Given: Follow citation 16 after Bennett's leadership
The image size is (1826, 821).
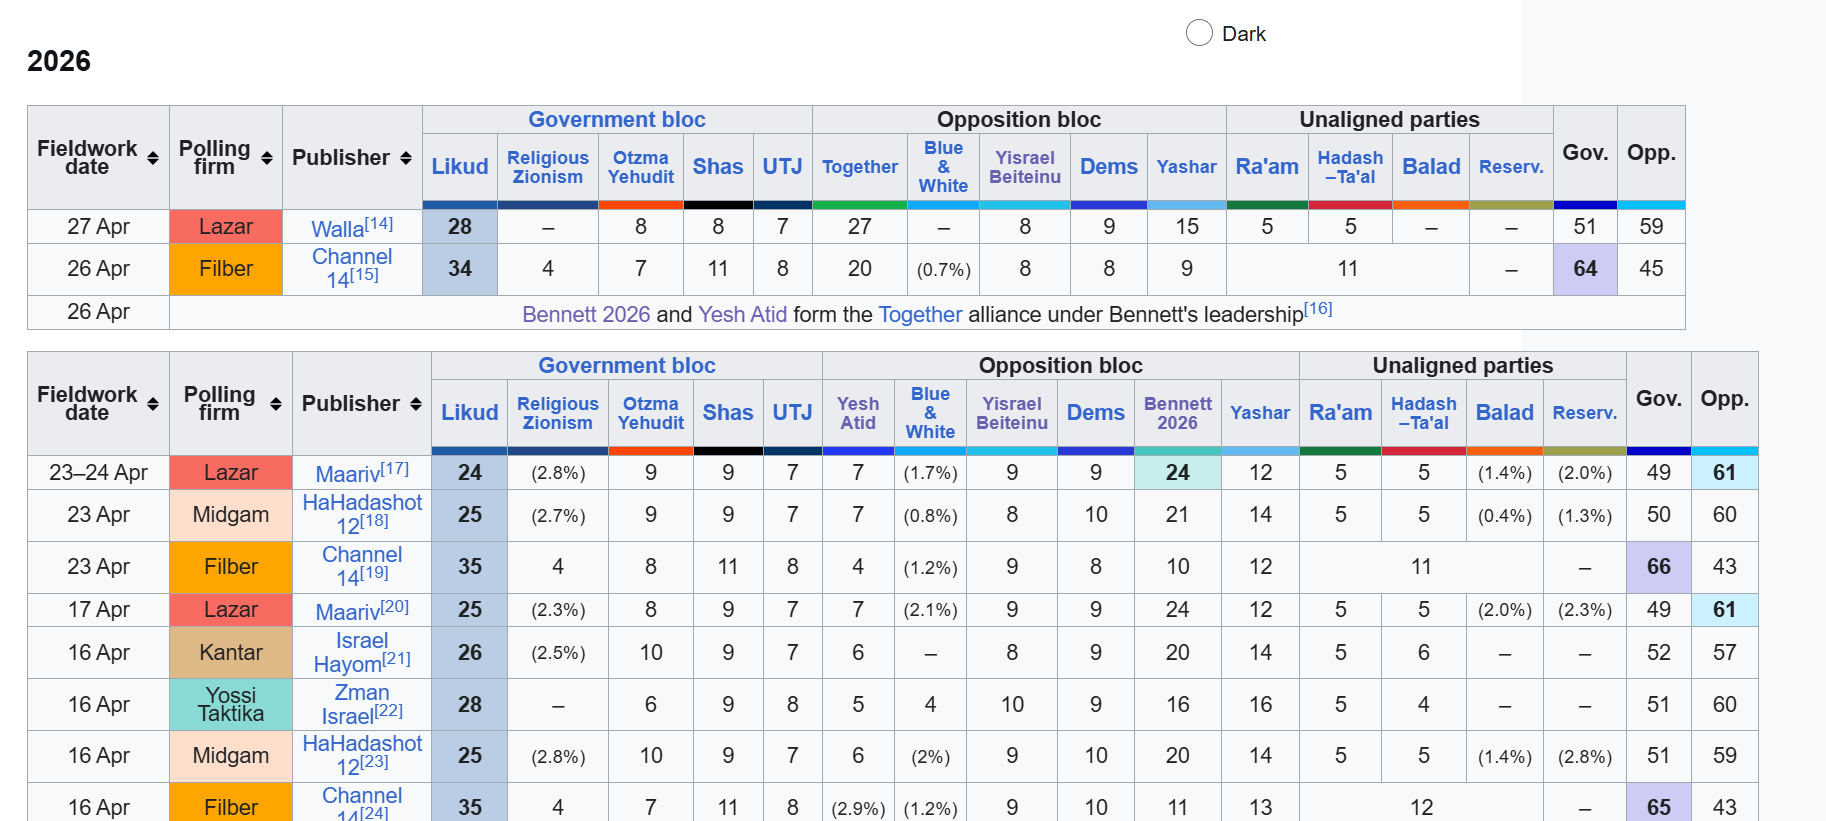Looking at the screenshot, I should pyautogui.click(x=1318, y=309).
